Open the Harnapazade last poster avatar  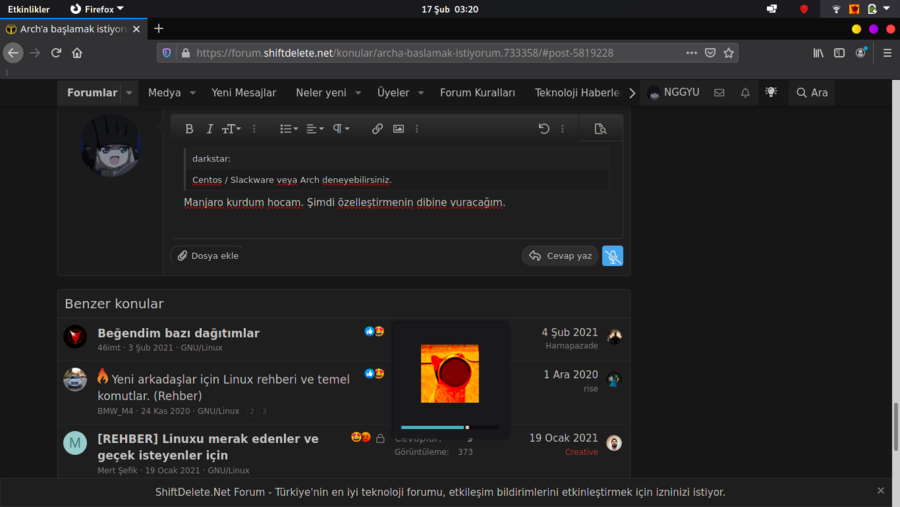614,336
